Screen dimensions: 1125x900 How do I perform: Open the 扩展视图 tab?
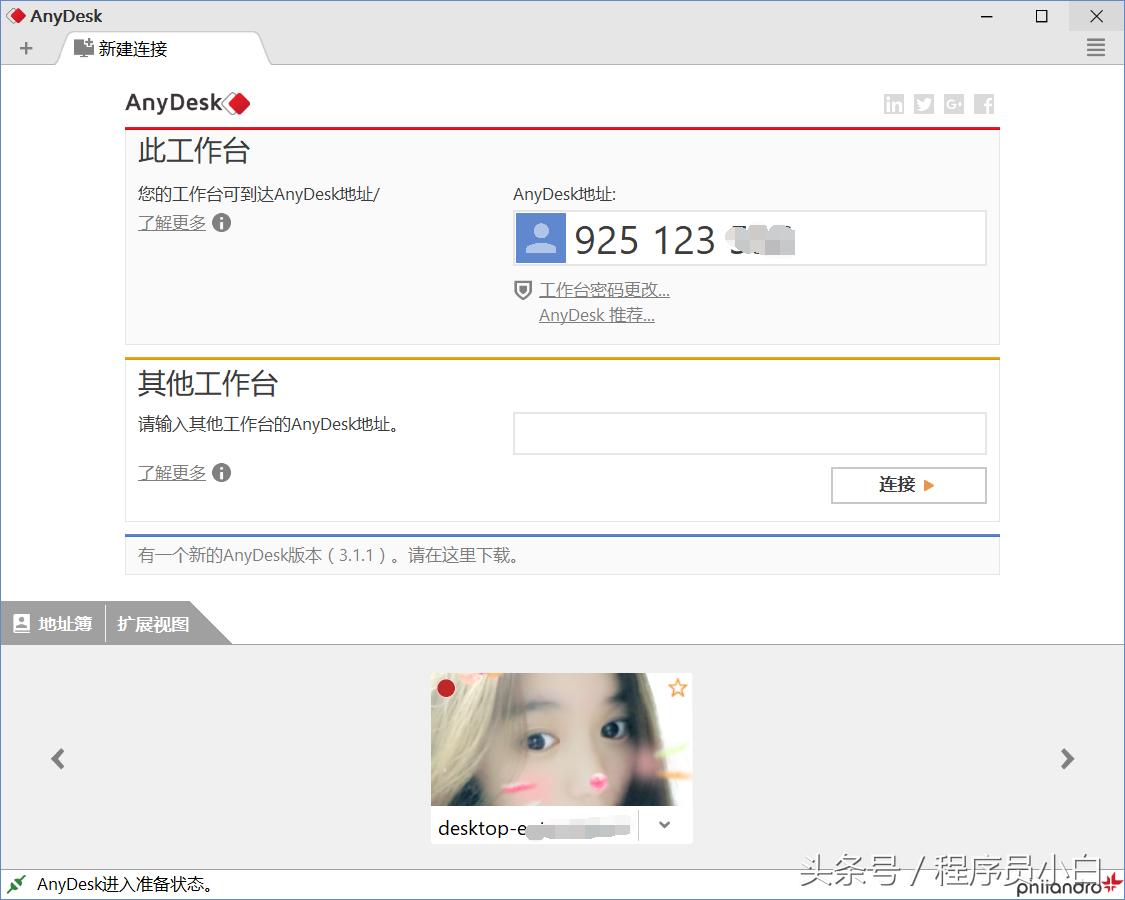tap(152, 623)
